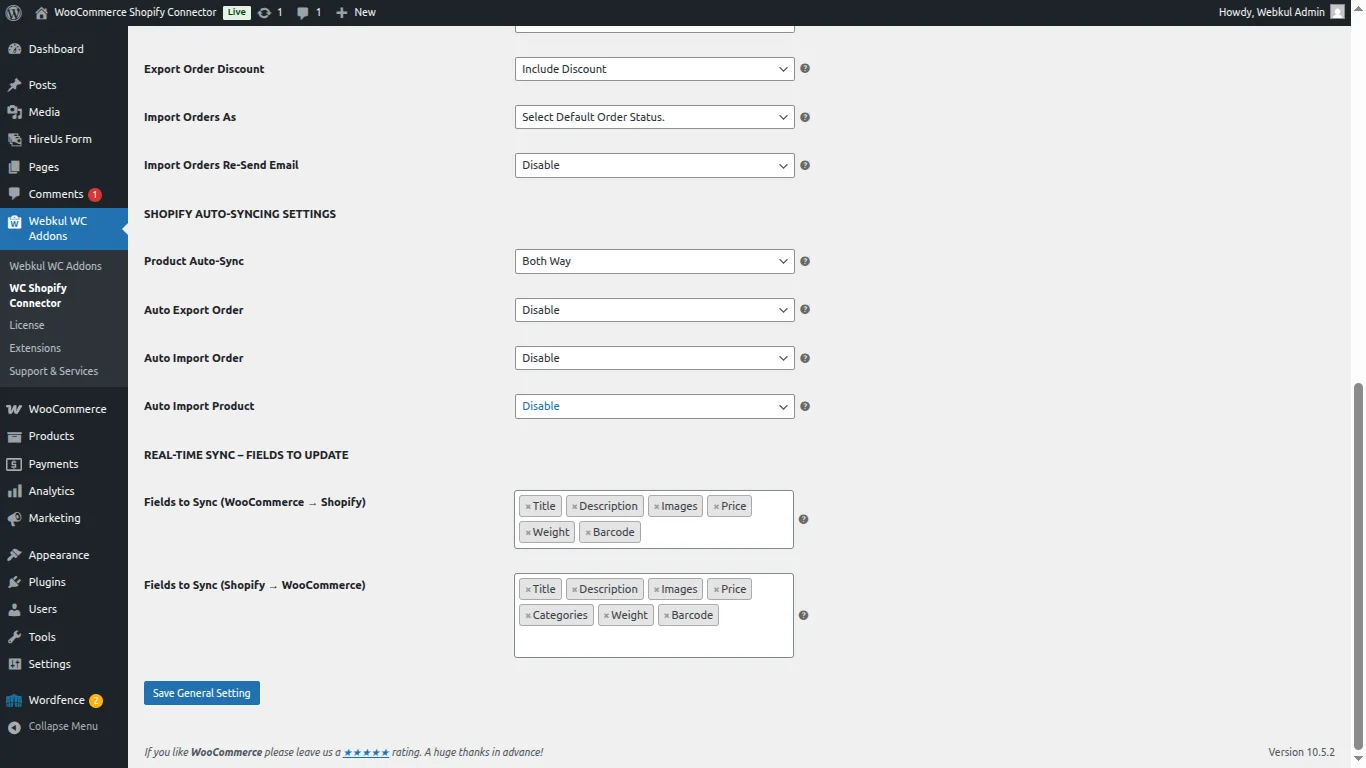Switch to the License menu item
1366x768 pixels.
pos(27,325)
